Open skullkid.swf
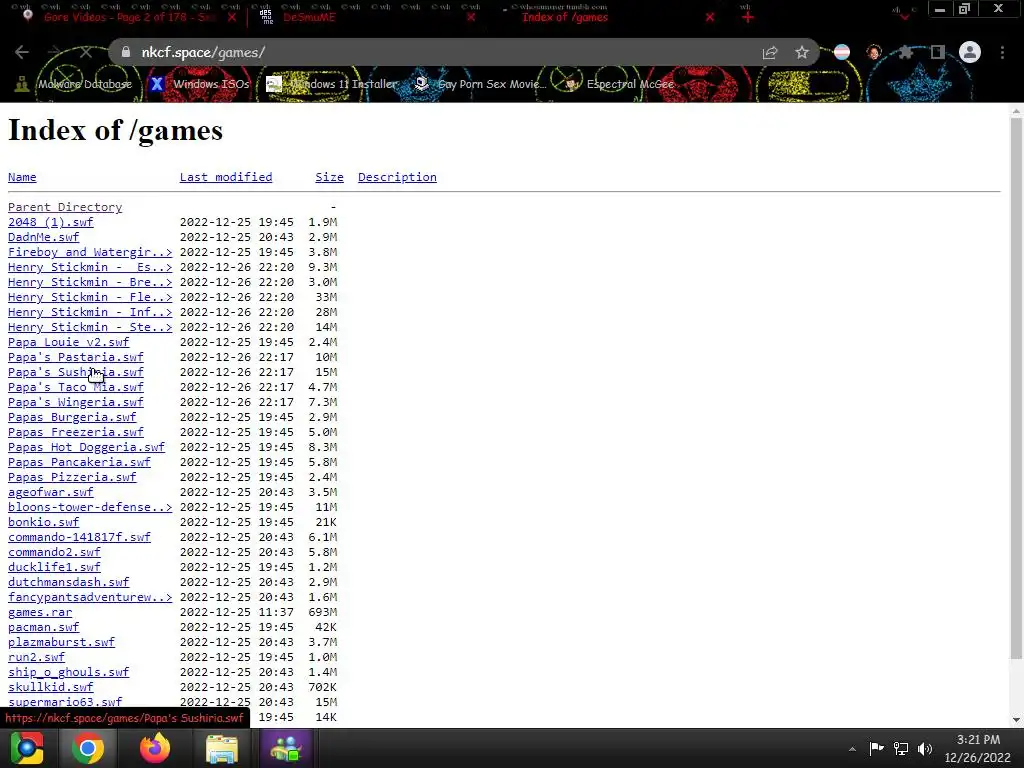The width and height of the screenshot is (1024, 768). click(50, 688)
